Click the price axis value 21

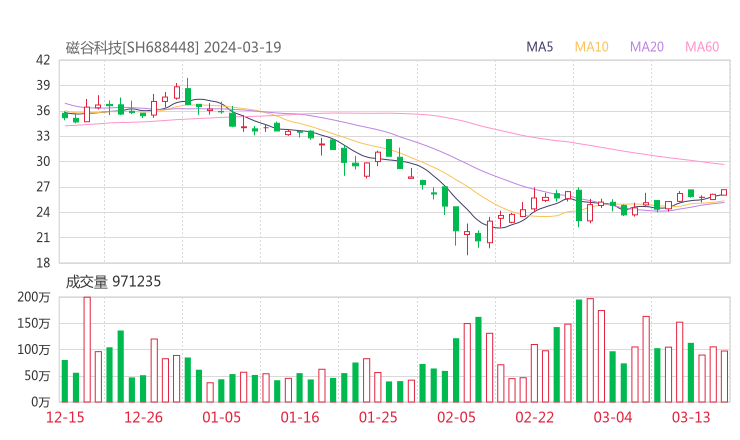[x=43, y=237]
